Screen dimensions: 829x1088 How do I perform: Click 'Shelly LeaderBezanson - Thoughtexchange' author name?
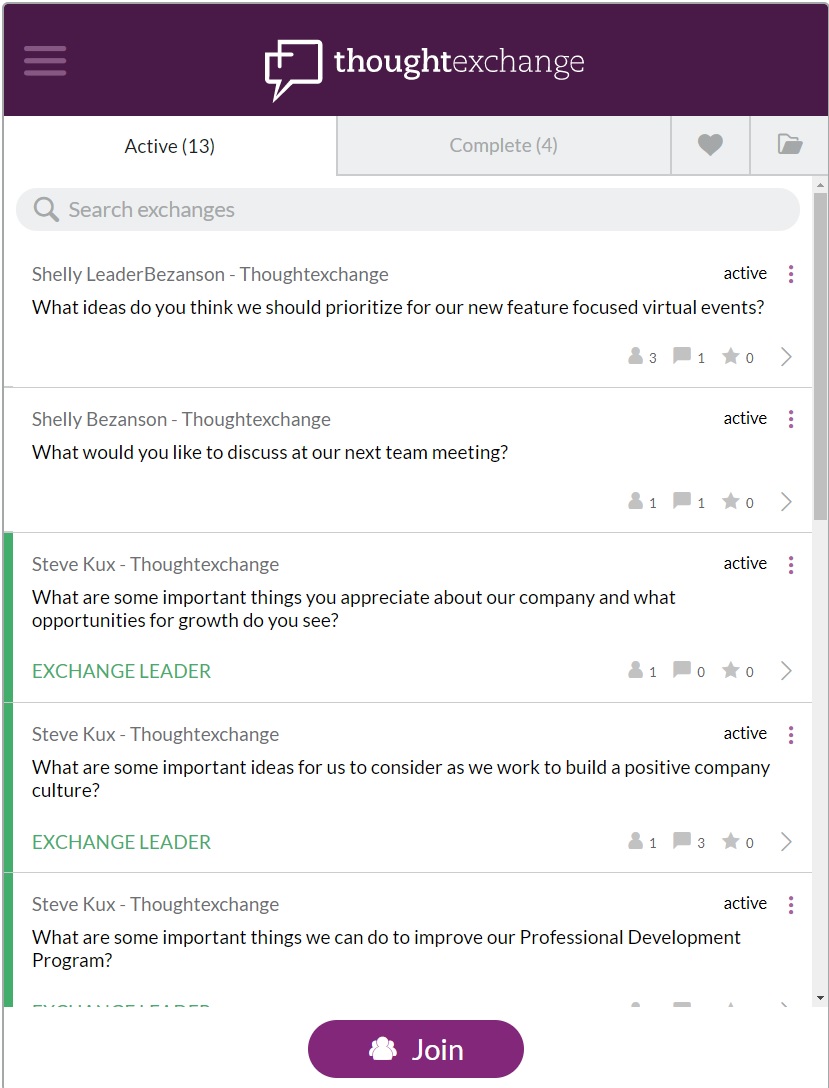210,274
